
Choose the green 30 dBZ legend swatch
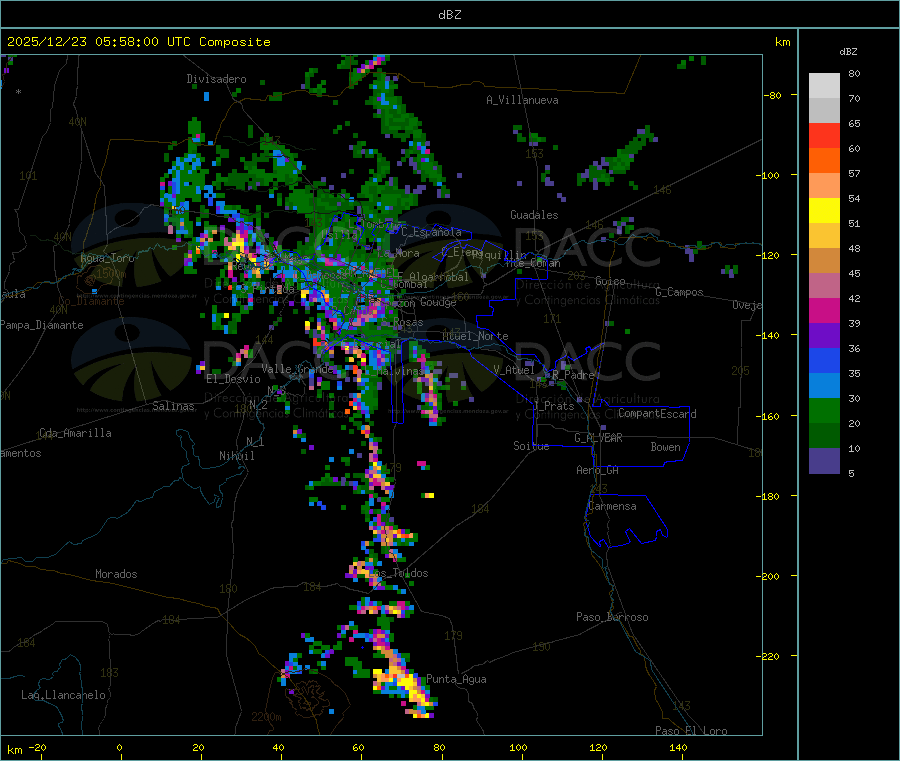824,410
